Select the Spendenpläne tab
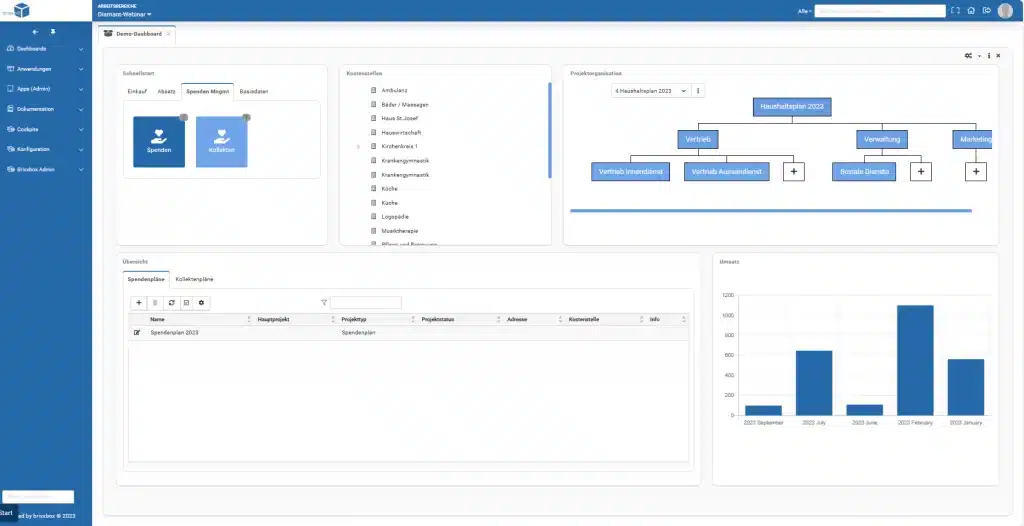Image resolution: width=1024 pixels, height=526 pixels. [x=146, y=279]
